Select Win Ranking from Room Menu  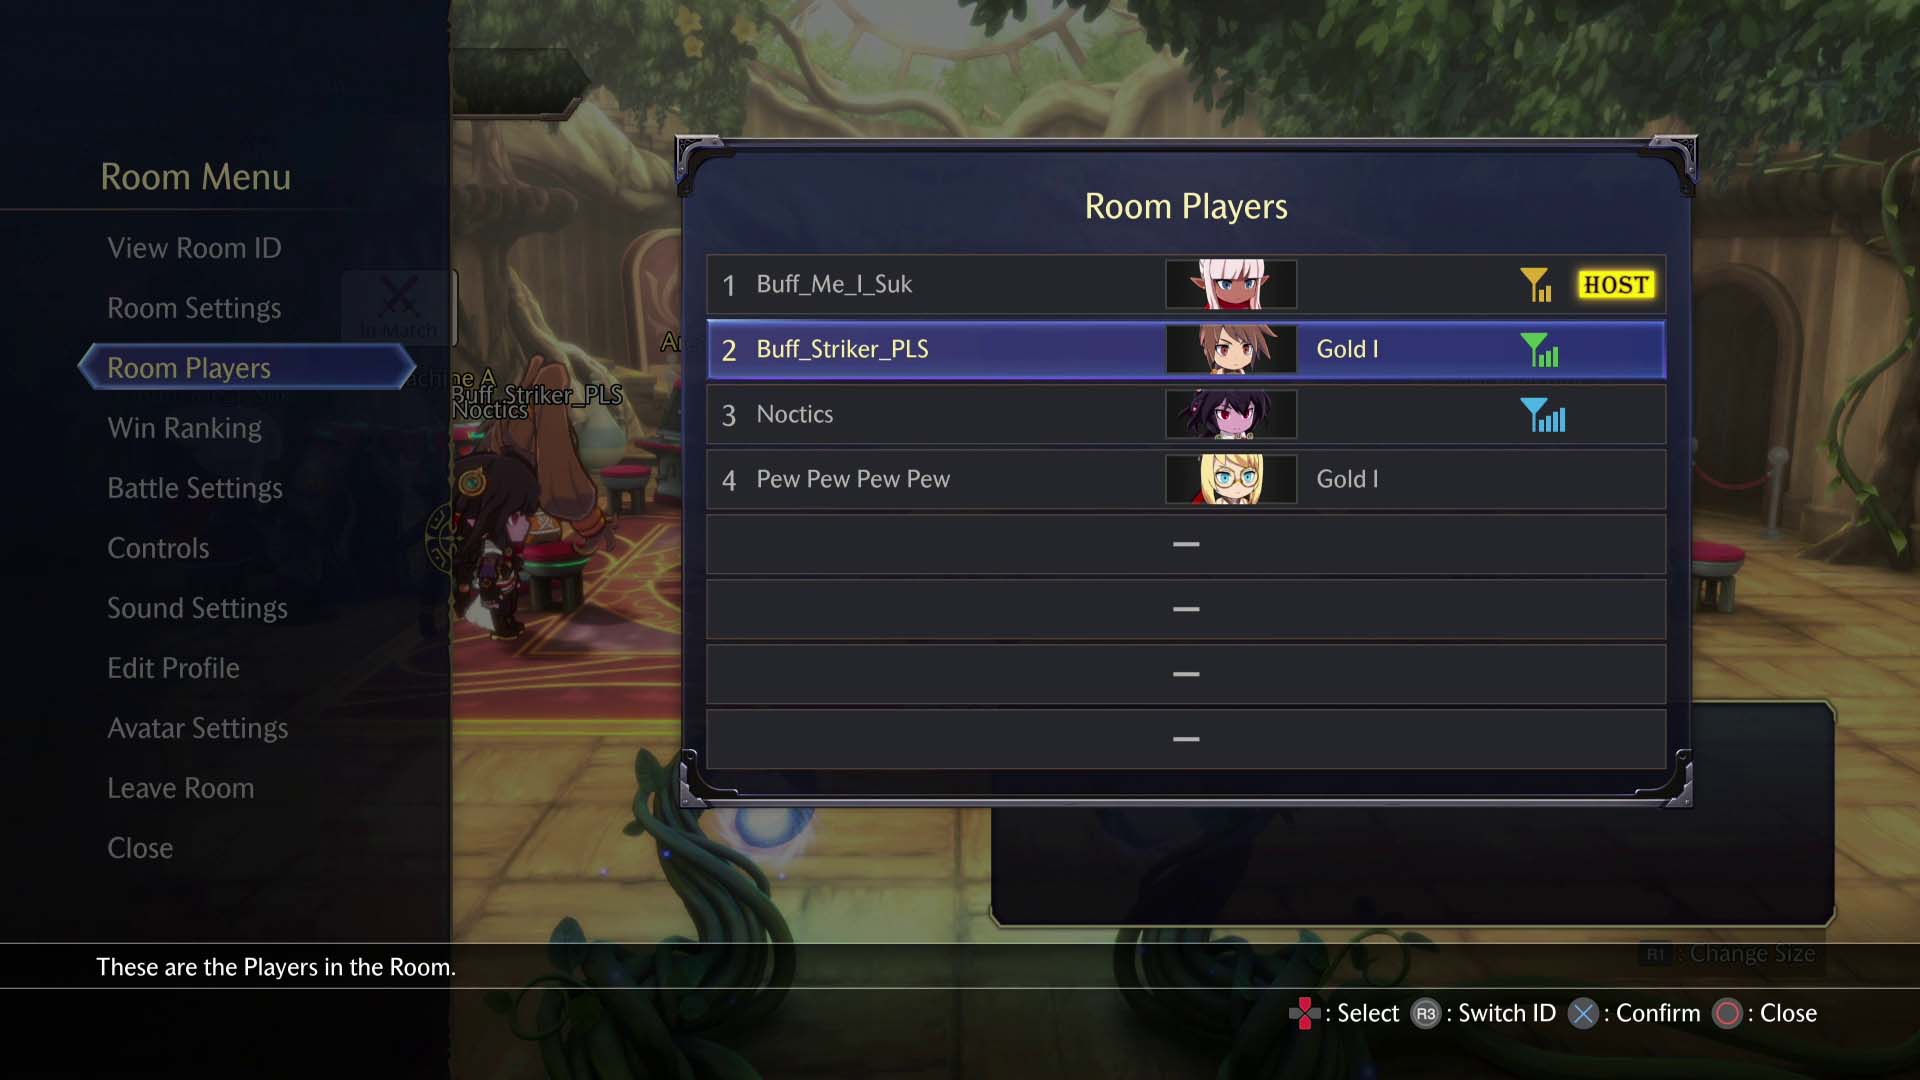(185, 427)
